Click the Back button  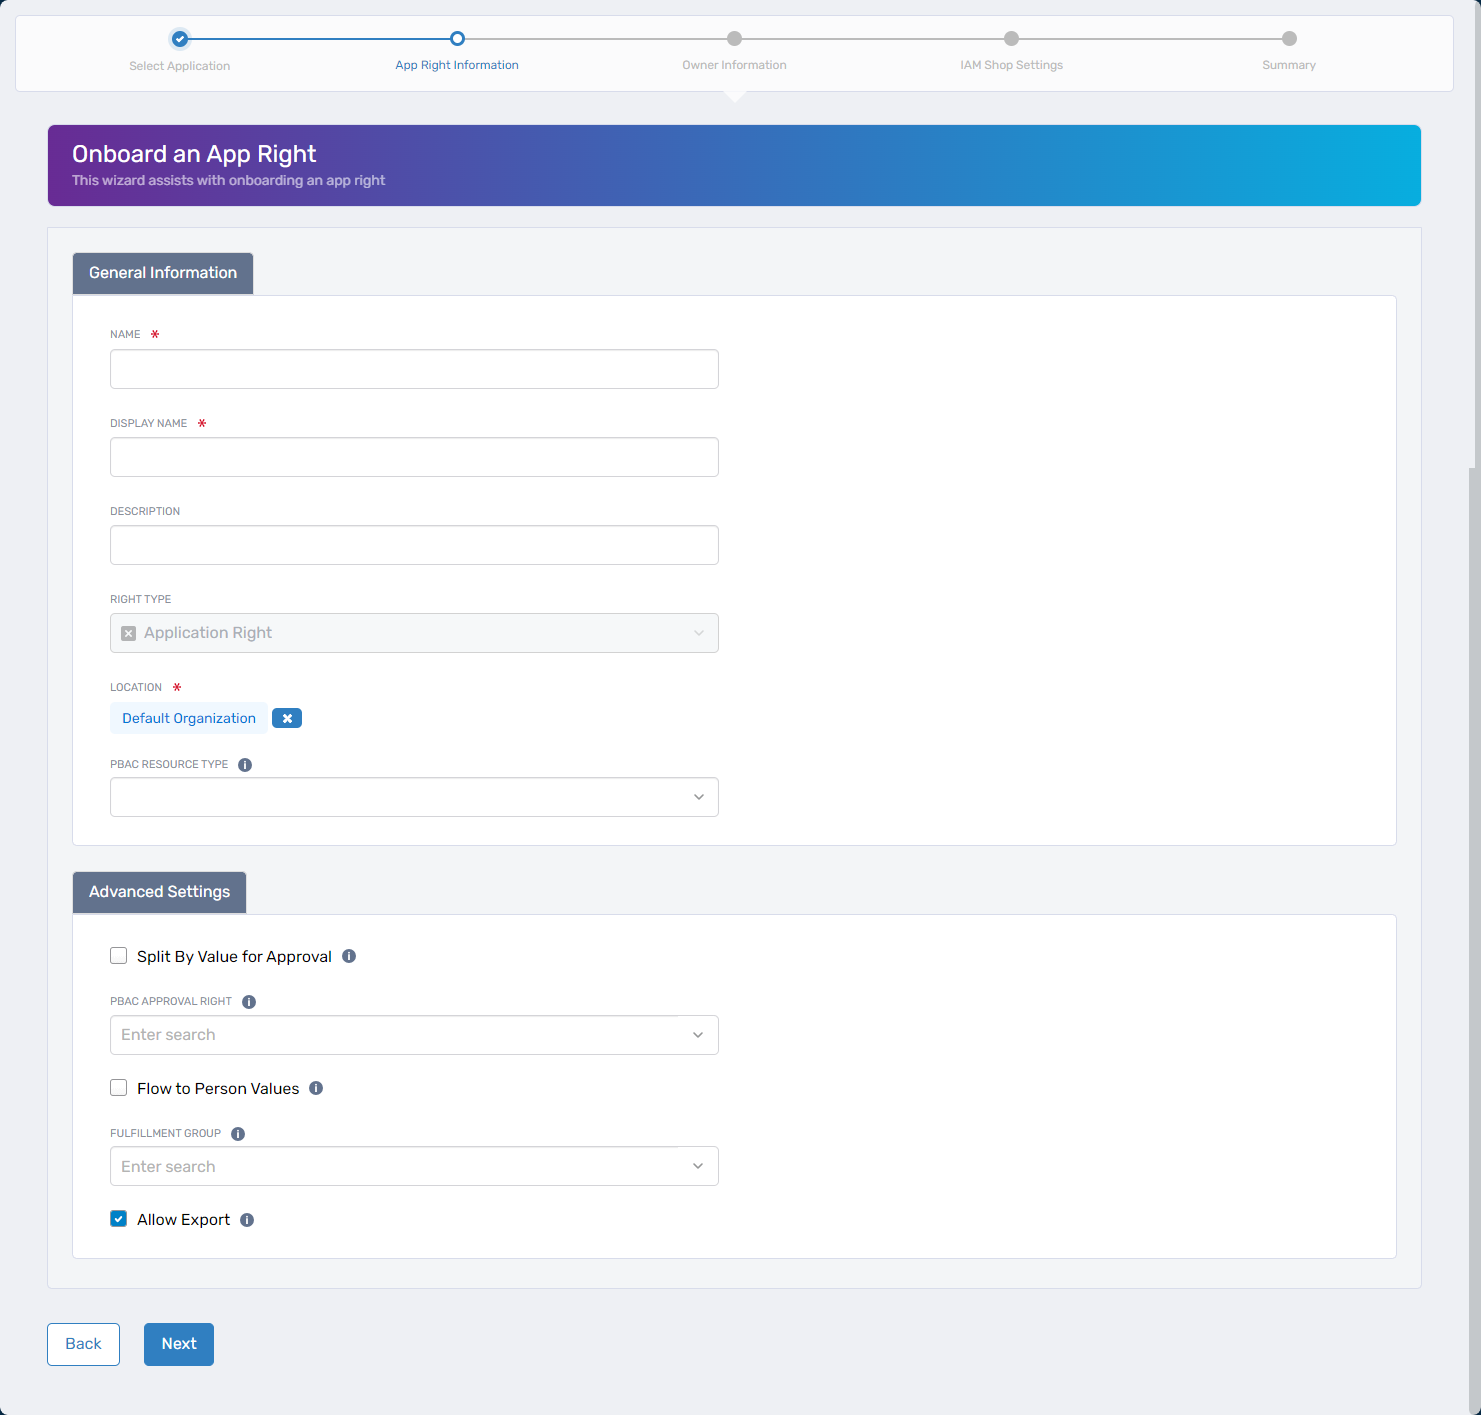[83, 1344]
